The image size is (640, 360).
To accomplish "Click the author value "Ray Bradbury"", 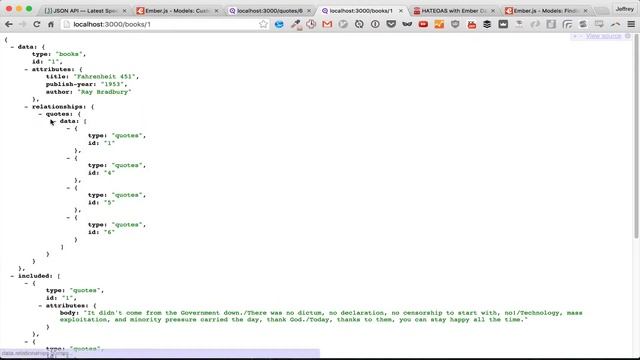I will pyautogui.click(x=104, y=92).
